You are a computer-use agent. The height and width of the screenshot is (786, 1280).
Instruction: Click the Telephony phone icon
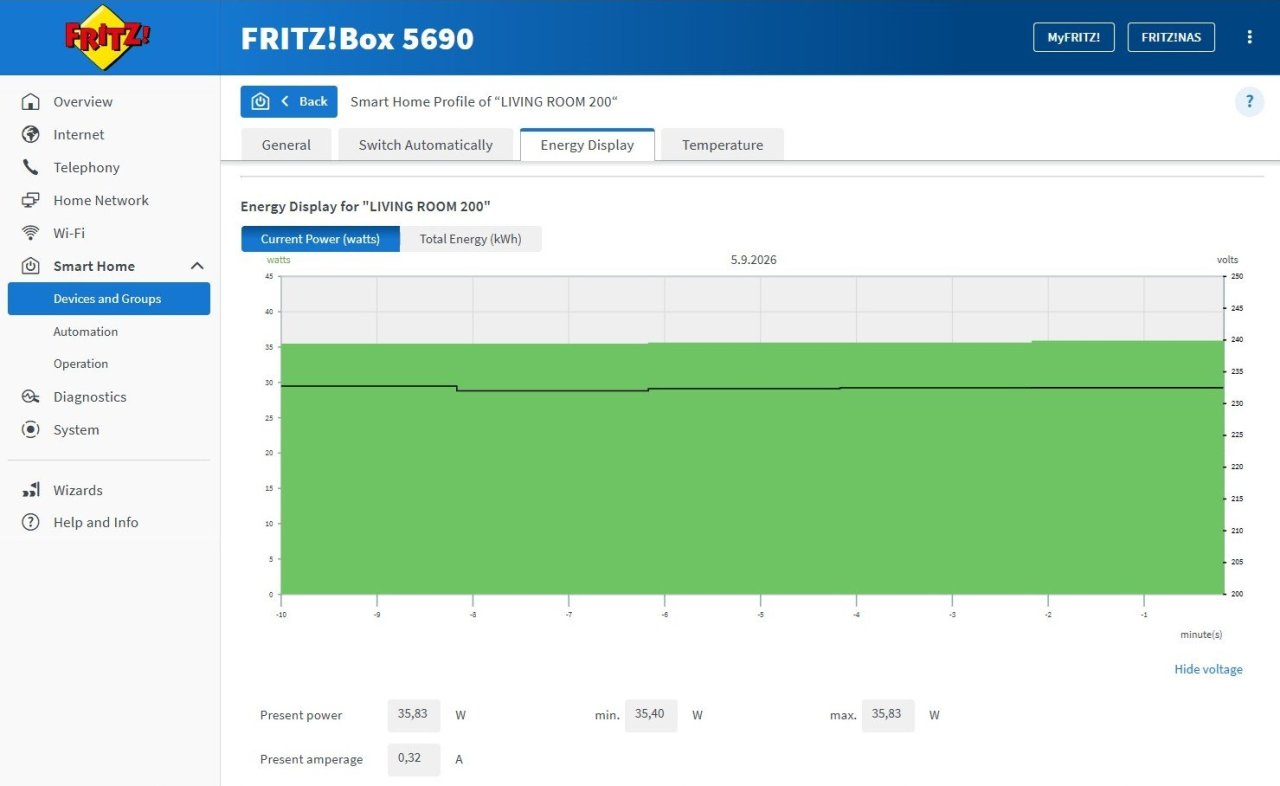pyautogui.click(x=31, y=168)
